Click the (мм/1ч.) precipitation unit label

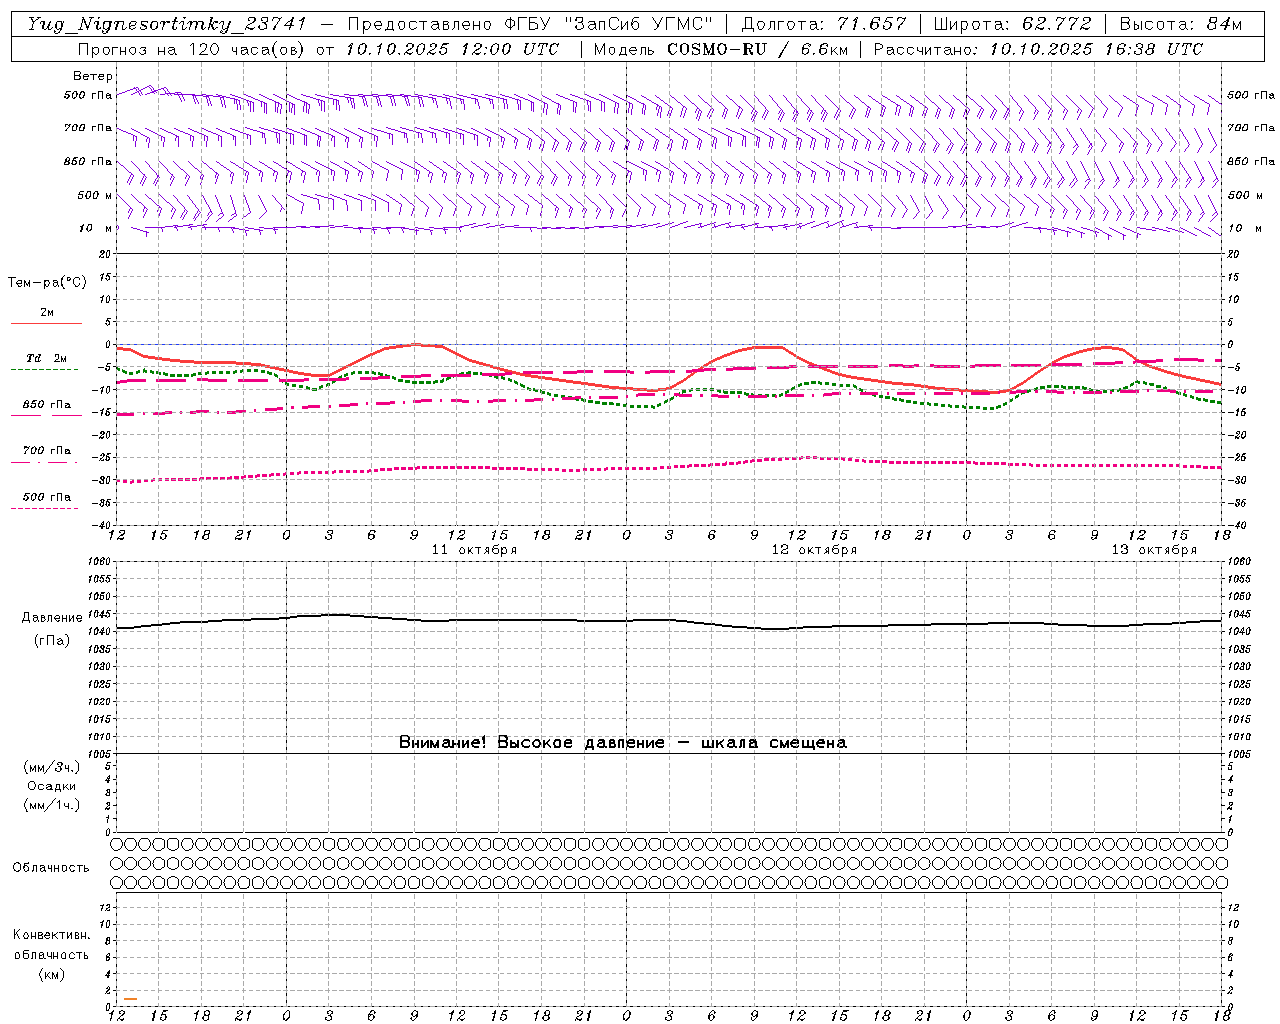click(x=52, y=805)
